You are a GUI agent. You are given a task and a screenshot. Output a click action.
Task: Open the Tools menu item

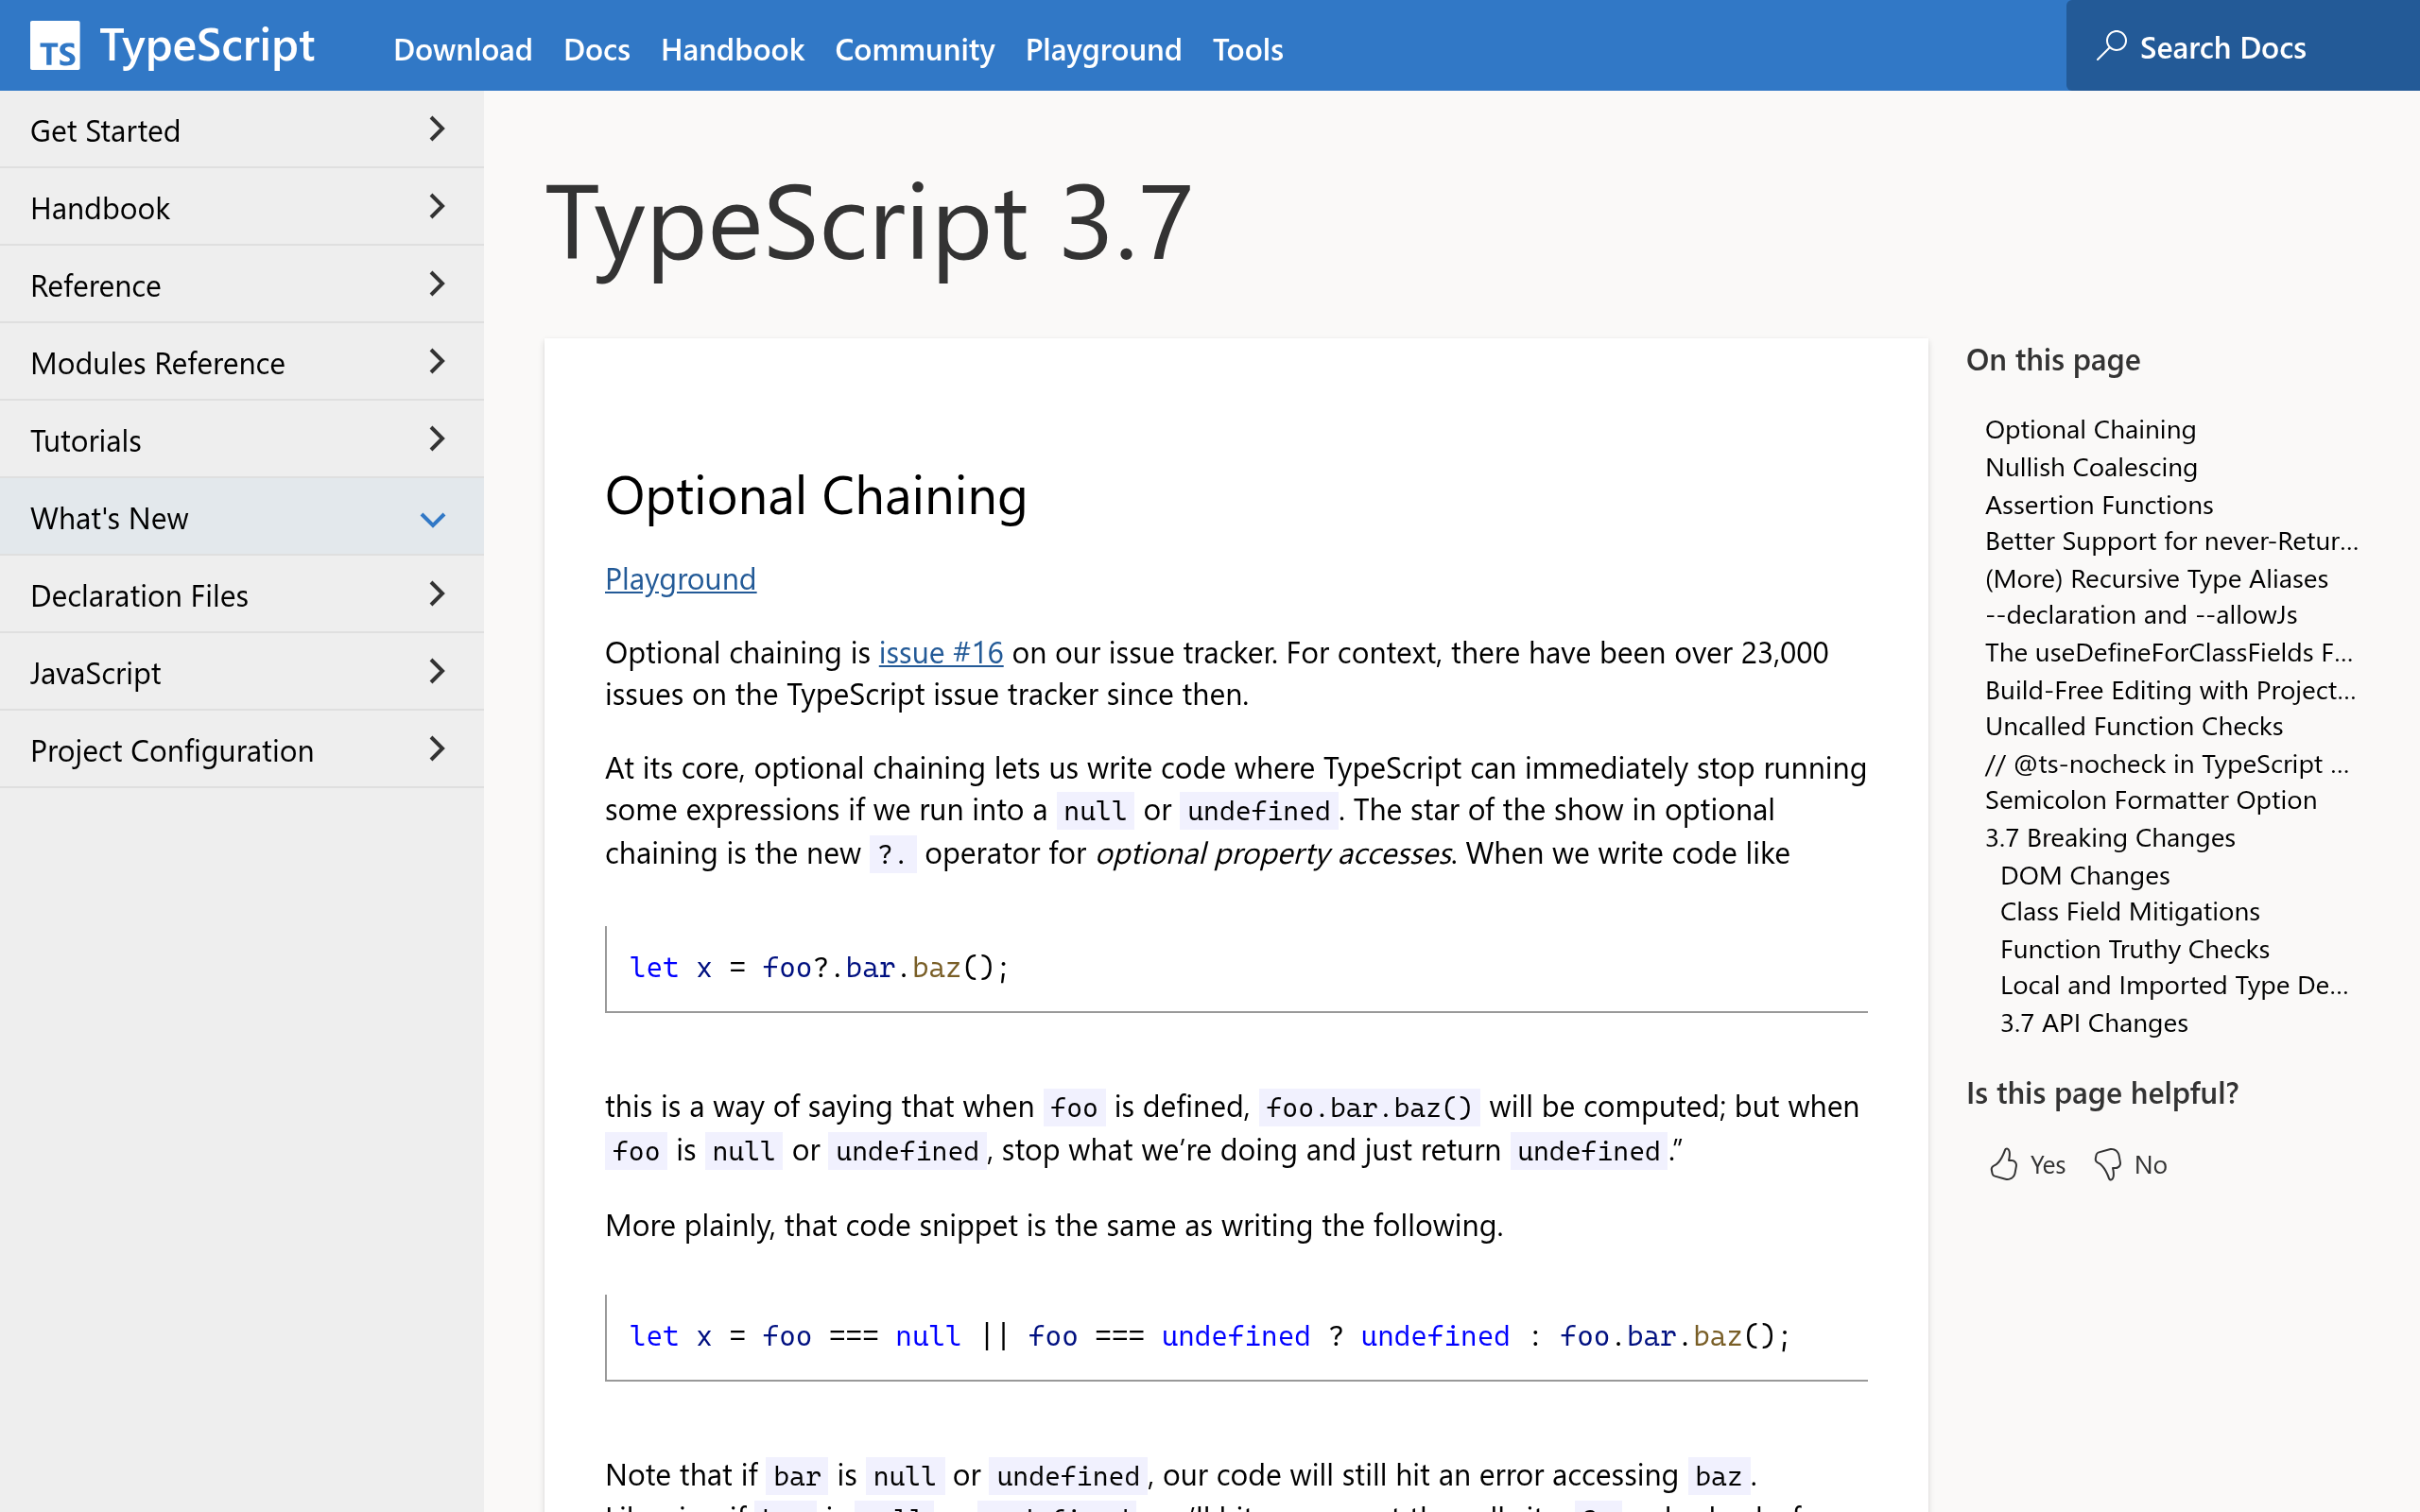point(1248,49)
